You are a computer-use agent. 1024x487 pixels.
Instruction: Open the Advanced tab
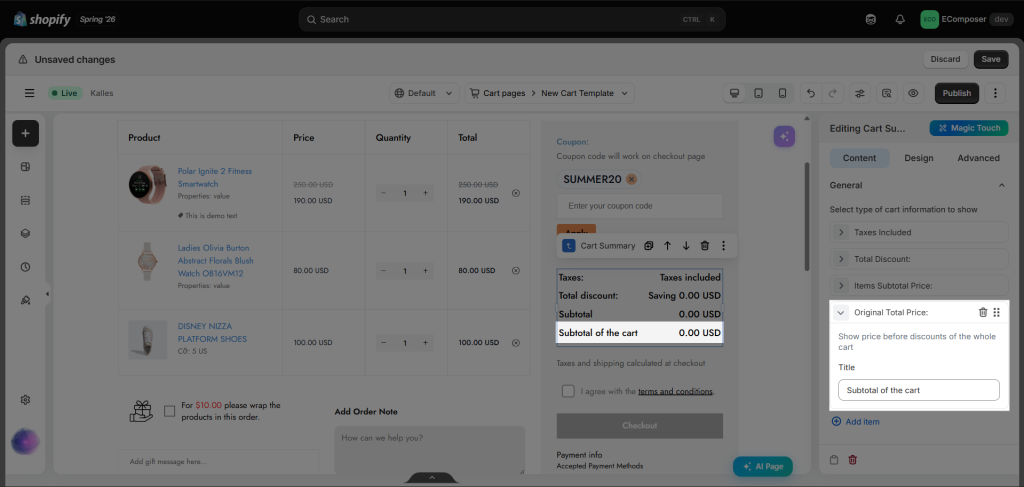pos(978,158)
